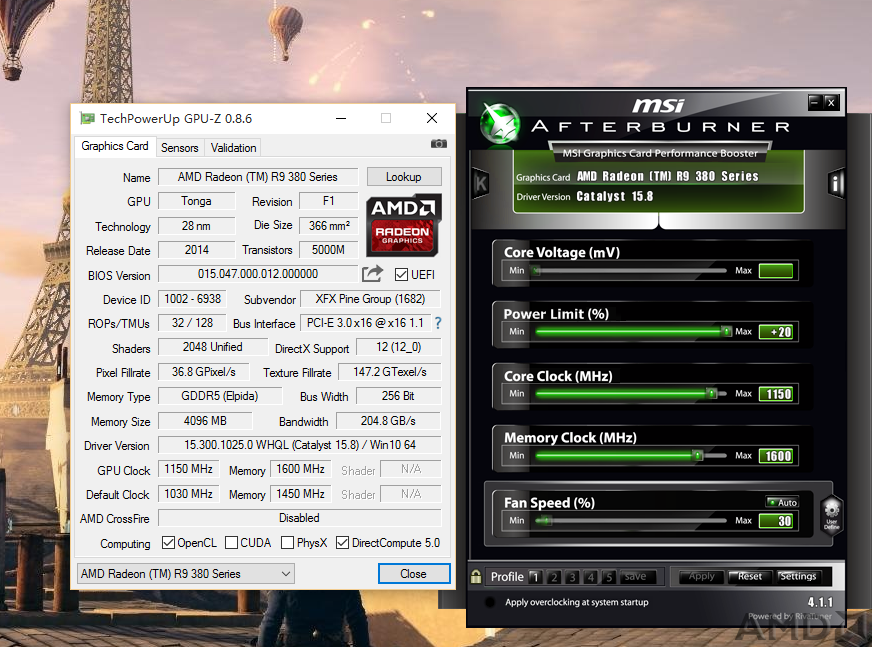The image size is (872, 647).
Task: Toggle Apply overclocking at system startup
Action: point(490,602)
